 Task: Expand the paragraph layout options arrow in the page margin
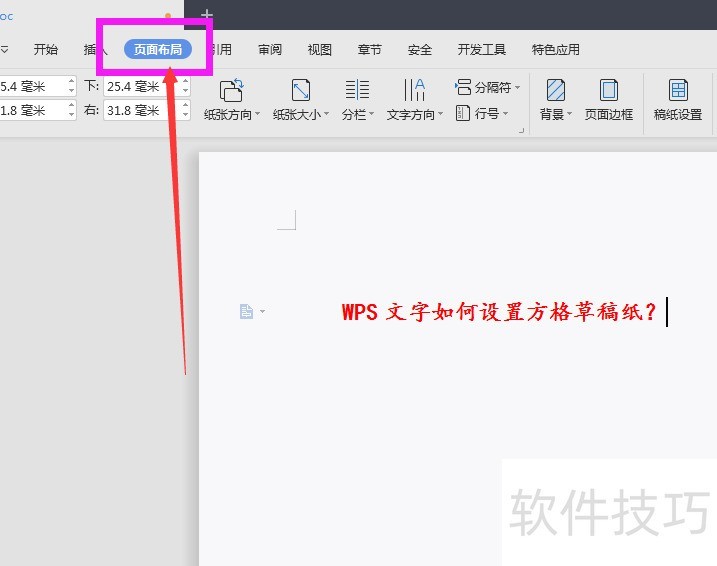[x=262, y=311]
